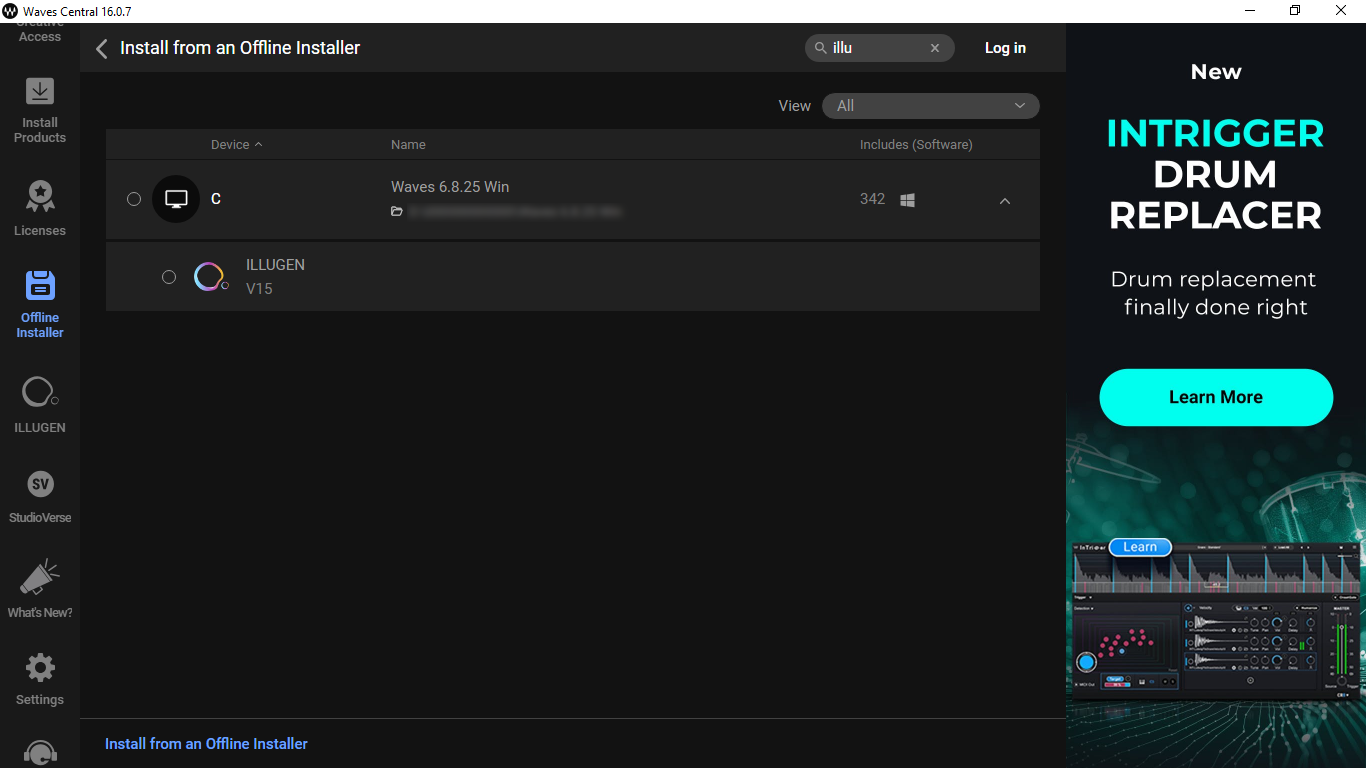The height and width of the screenshot is (768, 1366).
Task: Click the Includes (Software) column header
Action: (x=915, y=145)
